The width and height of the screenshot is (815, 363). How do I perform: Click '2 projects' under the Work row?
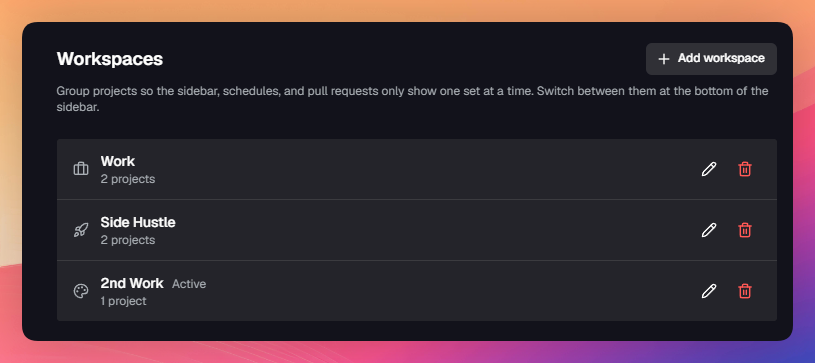128,179
